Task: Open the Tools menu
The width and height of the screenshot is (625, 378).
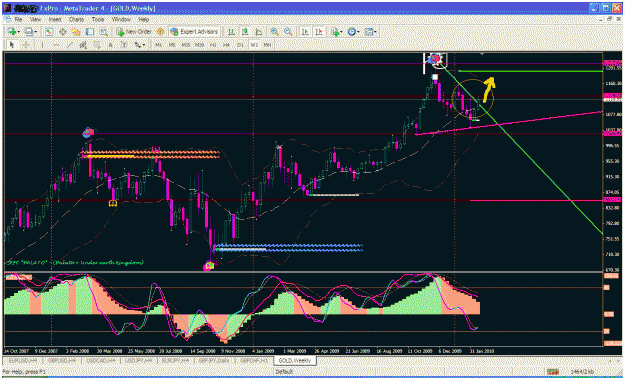Action: click(x=98, y=19)
